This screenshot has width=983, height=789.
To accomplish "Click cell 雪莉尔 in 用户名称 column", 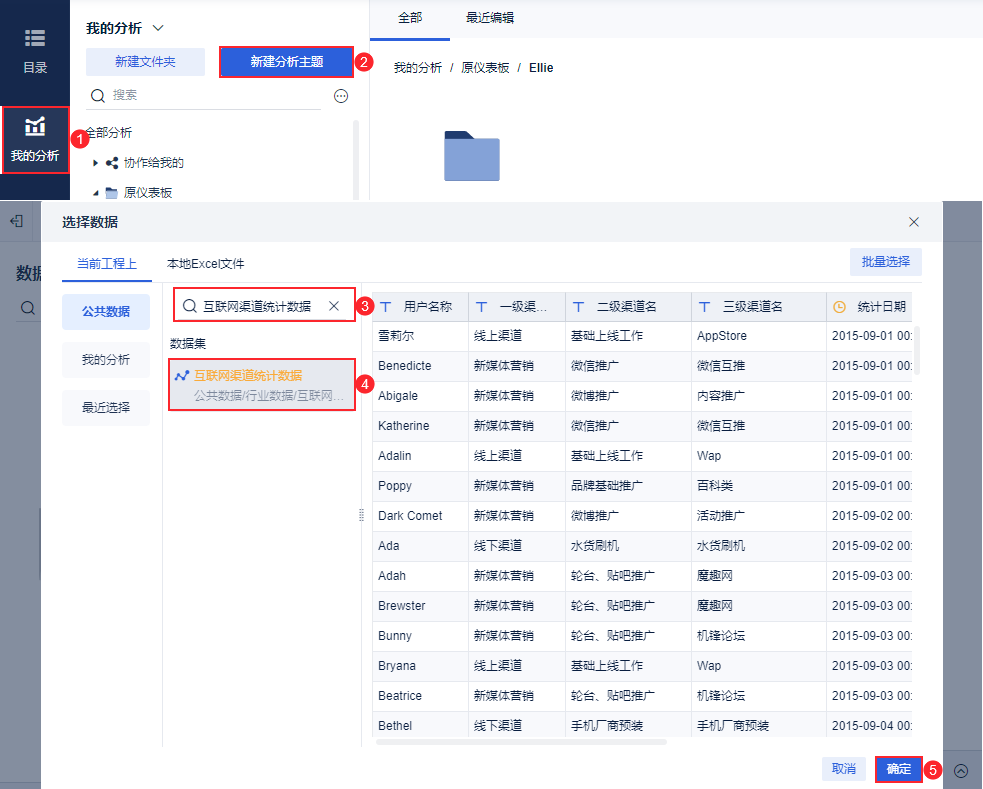I will coord(420,336).
